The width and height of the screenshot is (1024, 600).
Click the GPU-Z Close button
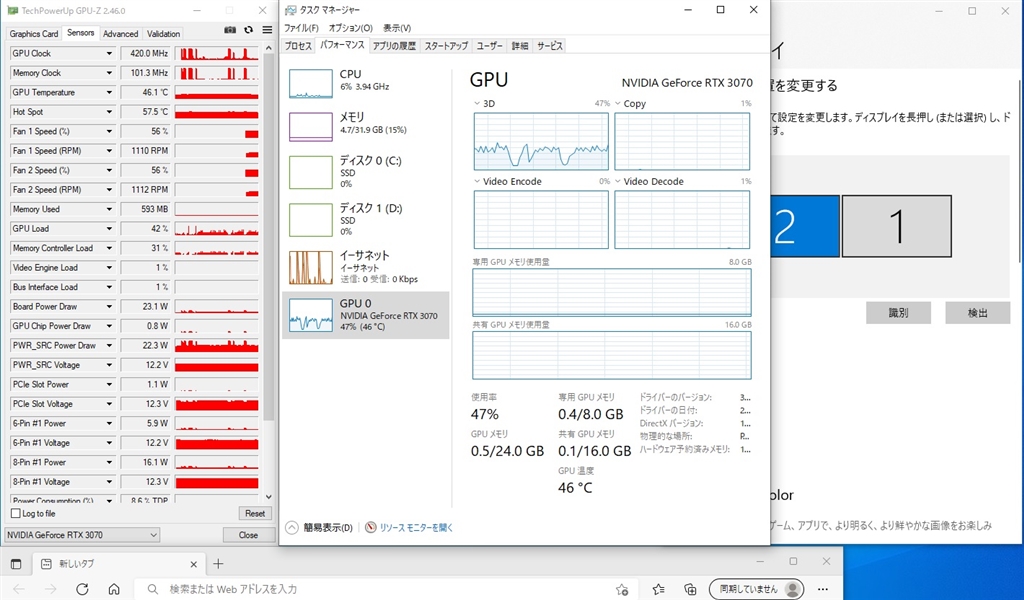(x=248, y=535)
